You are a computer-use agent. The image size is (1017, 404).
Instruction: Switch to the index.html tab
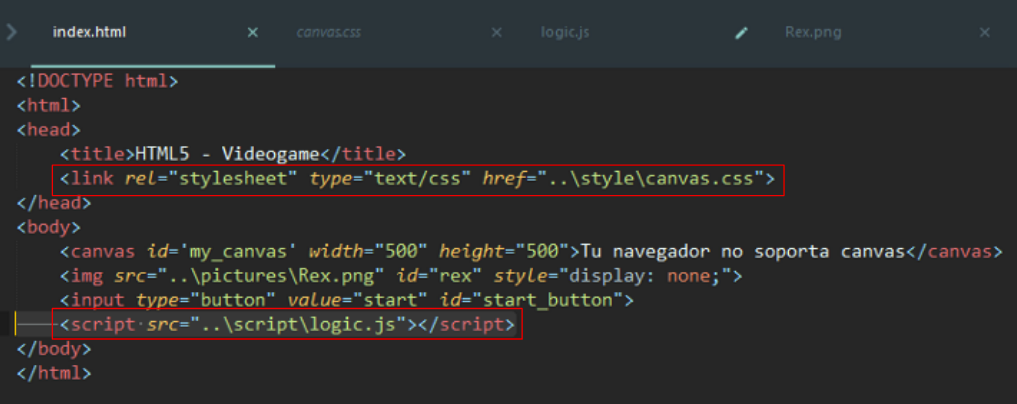[x=89, y=32]
